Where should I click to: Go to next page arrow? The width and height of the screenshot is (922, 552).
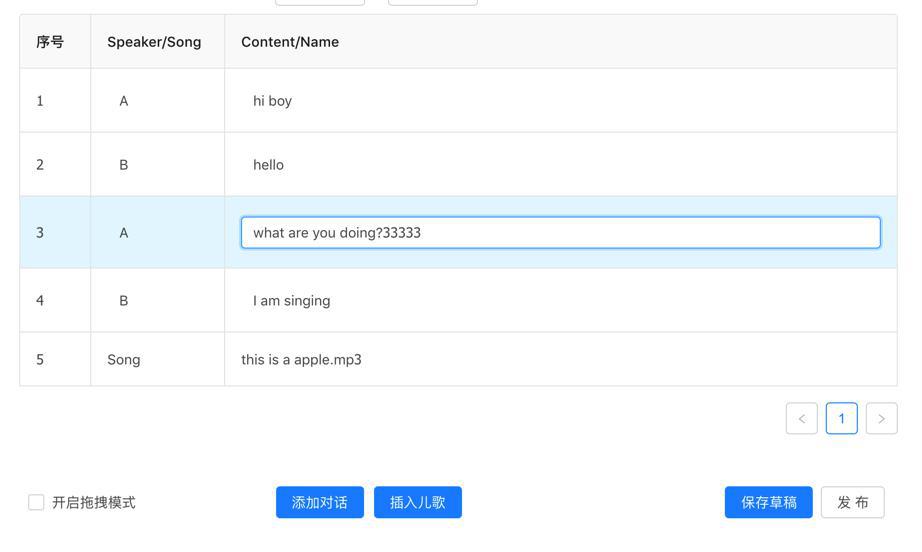(x=881, y=419)
